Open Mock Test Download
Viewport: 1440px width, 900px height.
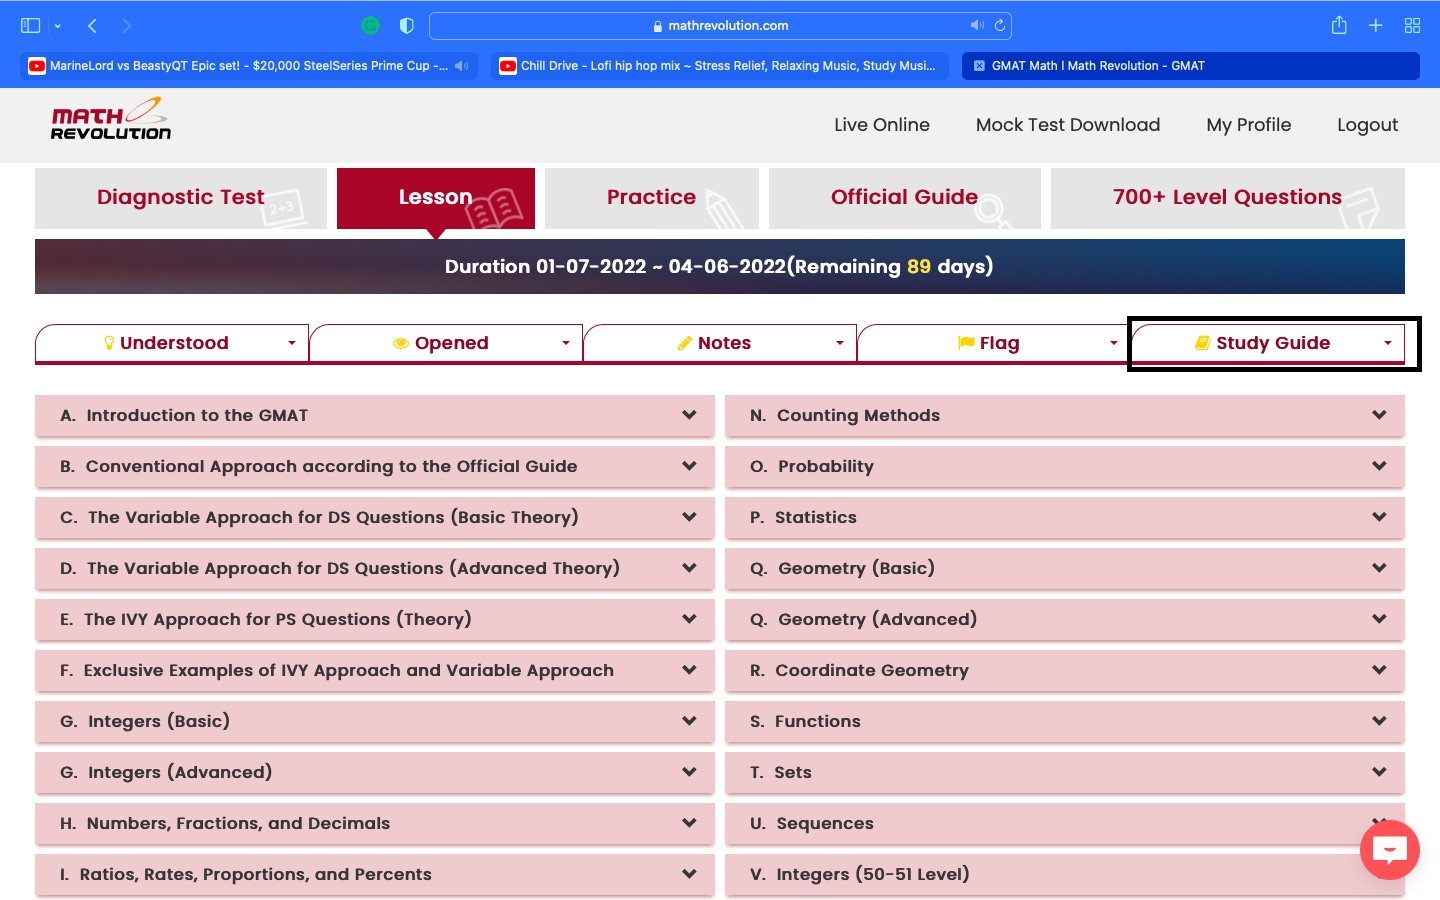pyautogui.click(x=1067, y=124)
